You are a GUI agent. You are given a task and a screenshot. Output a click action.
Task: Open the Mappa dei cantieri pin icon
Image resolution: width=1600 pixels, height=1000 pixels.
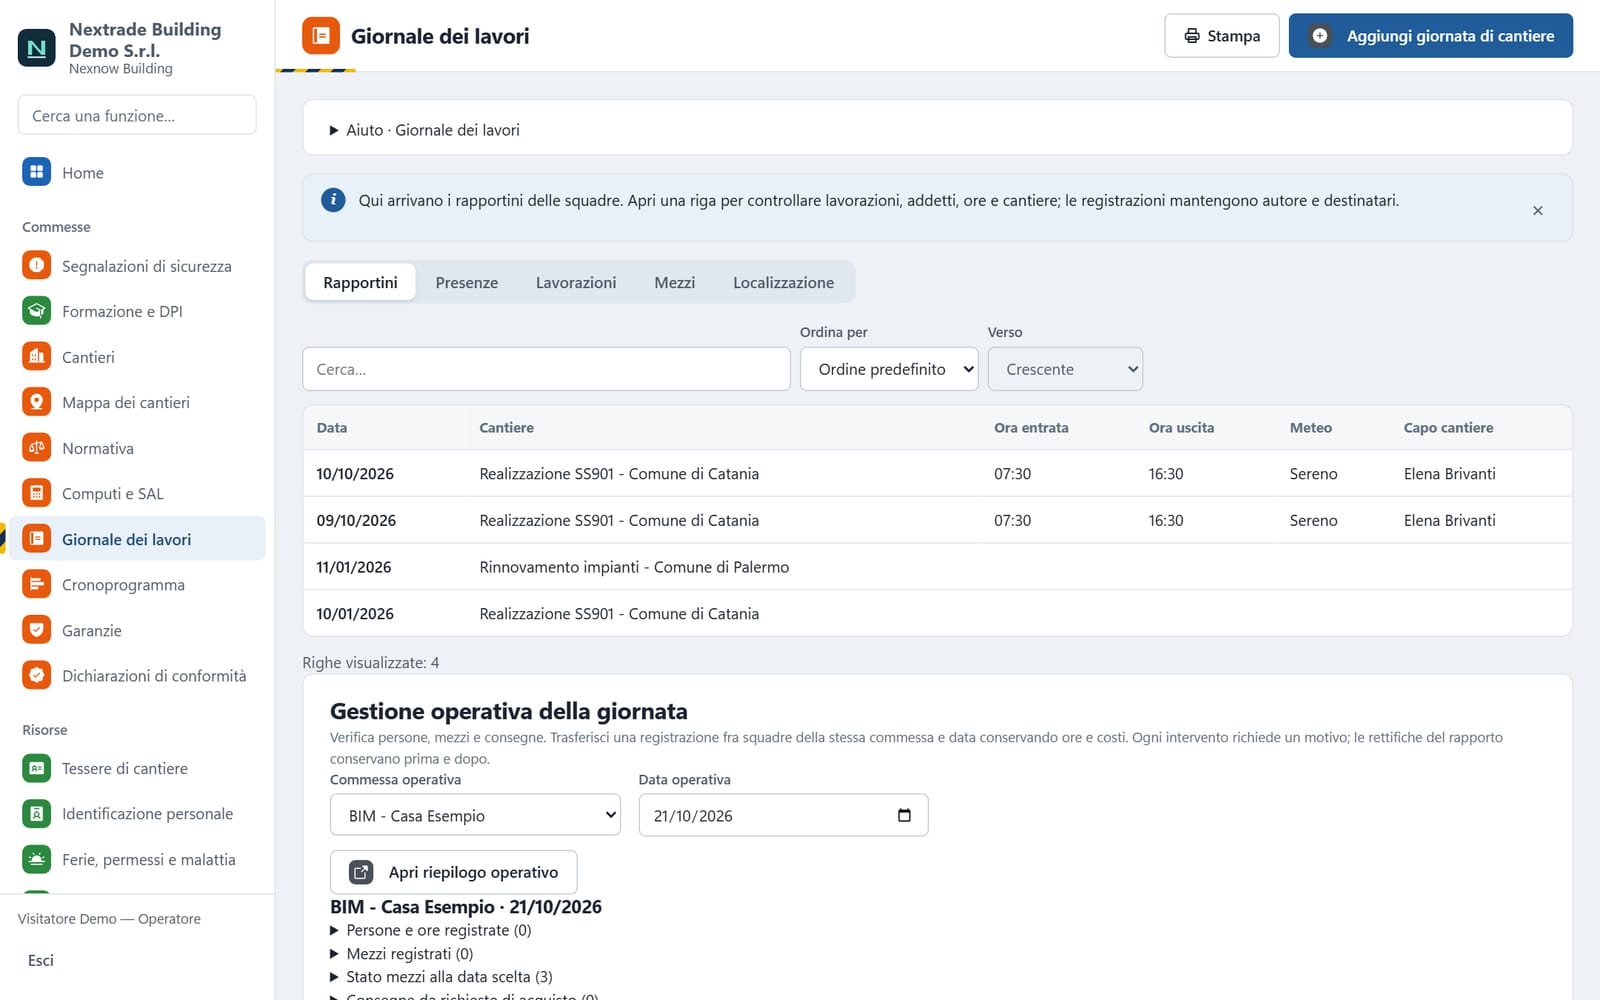coord(36,402)
